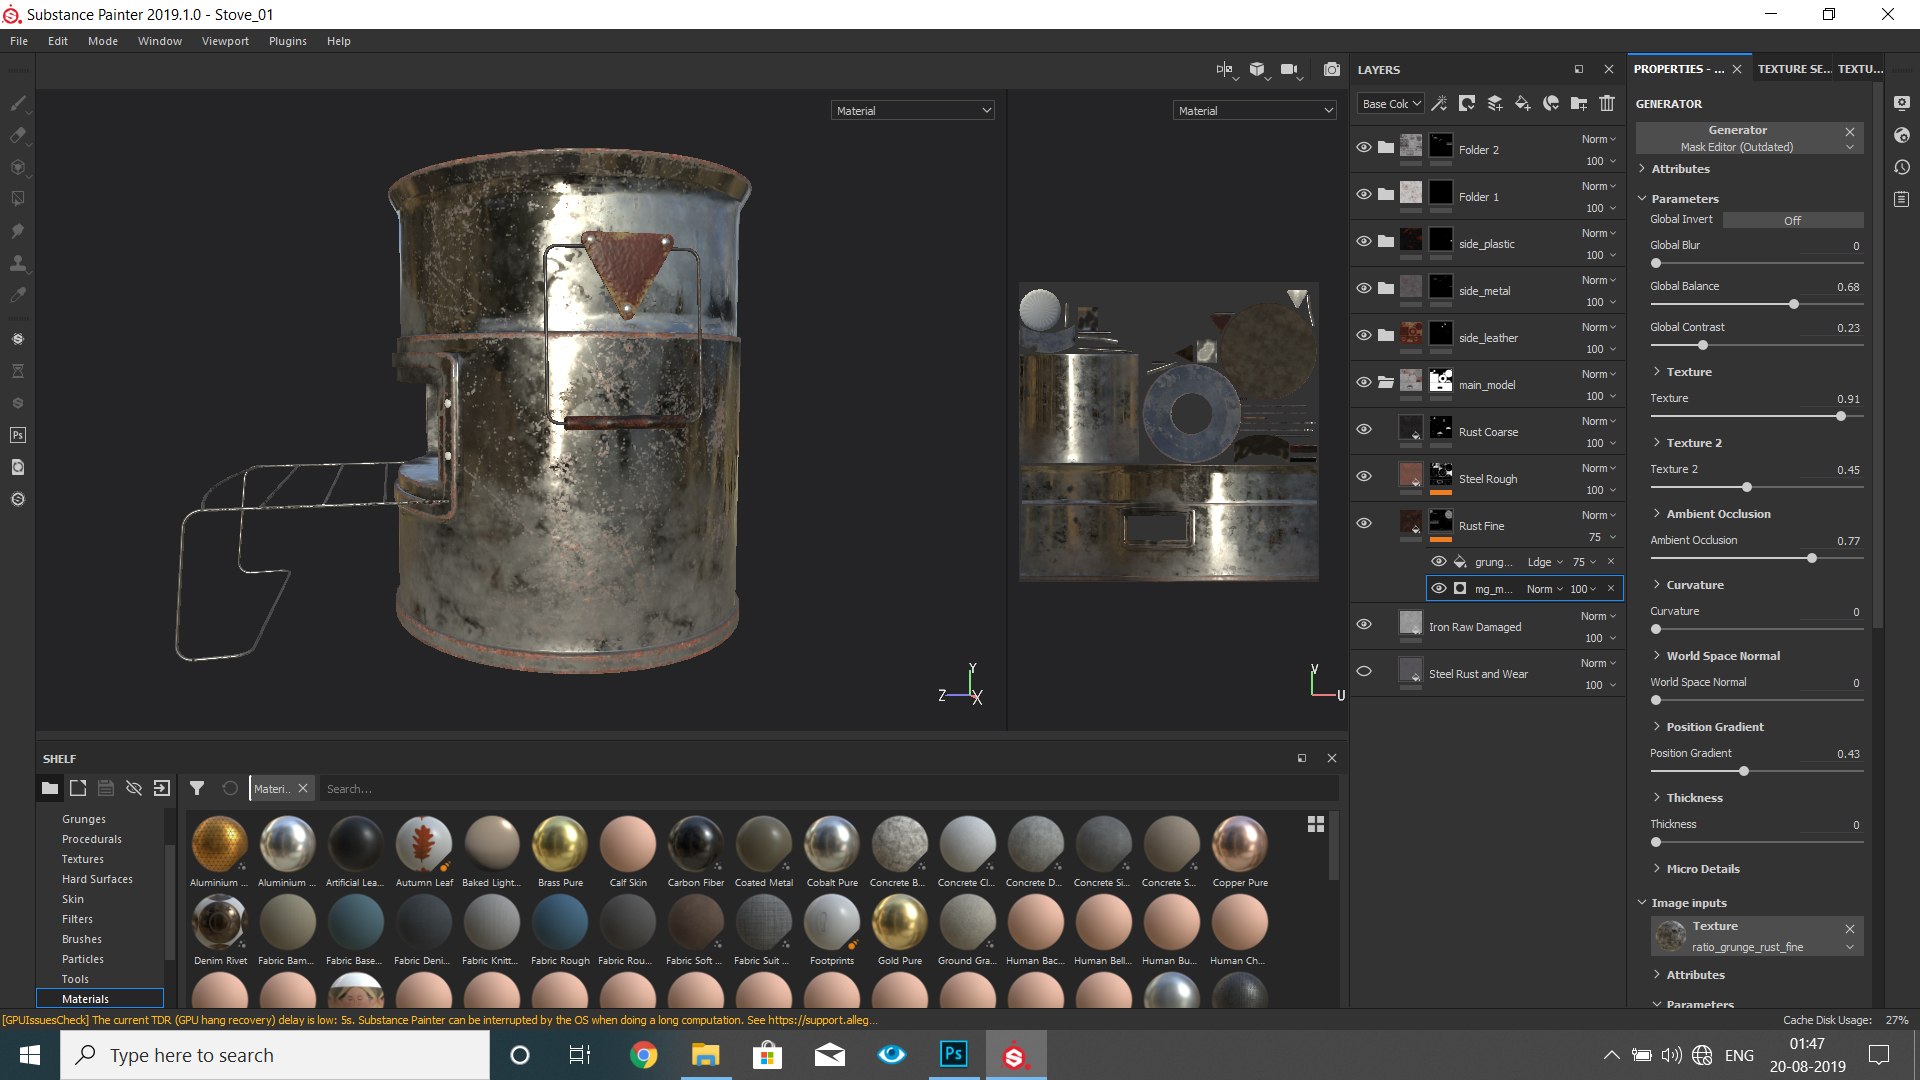Screen dimensions: 1920x1080
Task: Select the Clone stamp tool
Action: tap(18, 263)
